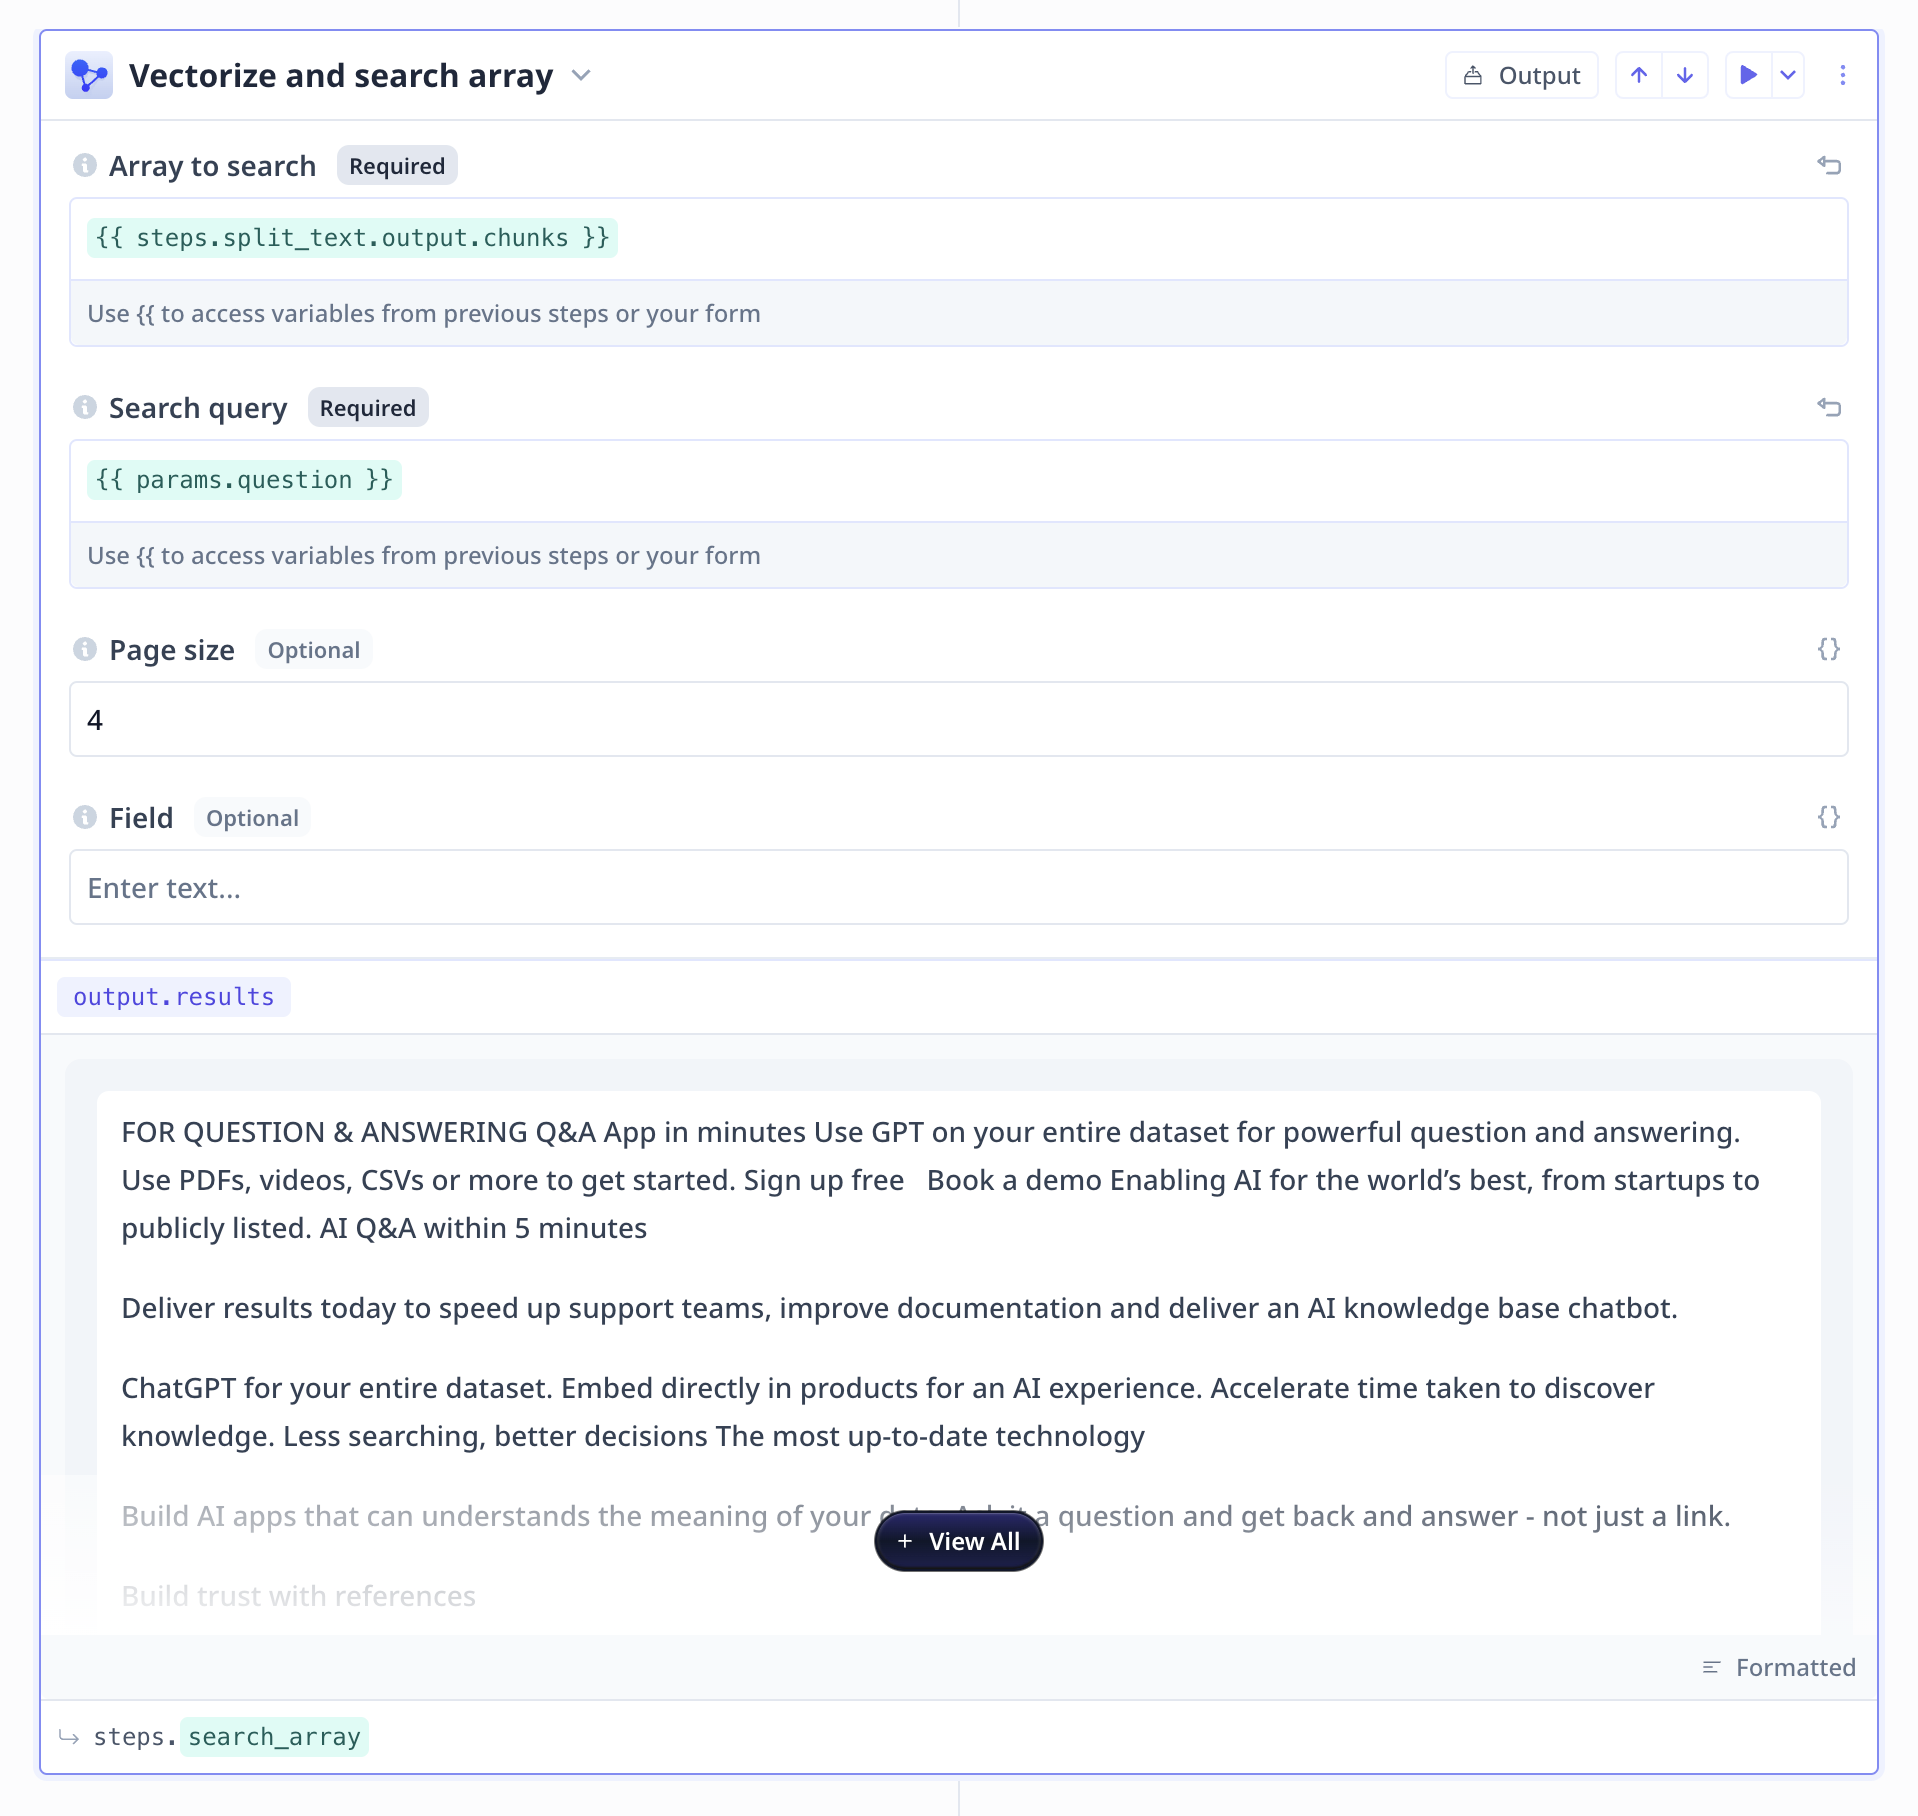
Task: Toggle variable mode for Page size
Action: pyautogui.click(x=1829, y=649)
